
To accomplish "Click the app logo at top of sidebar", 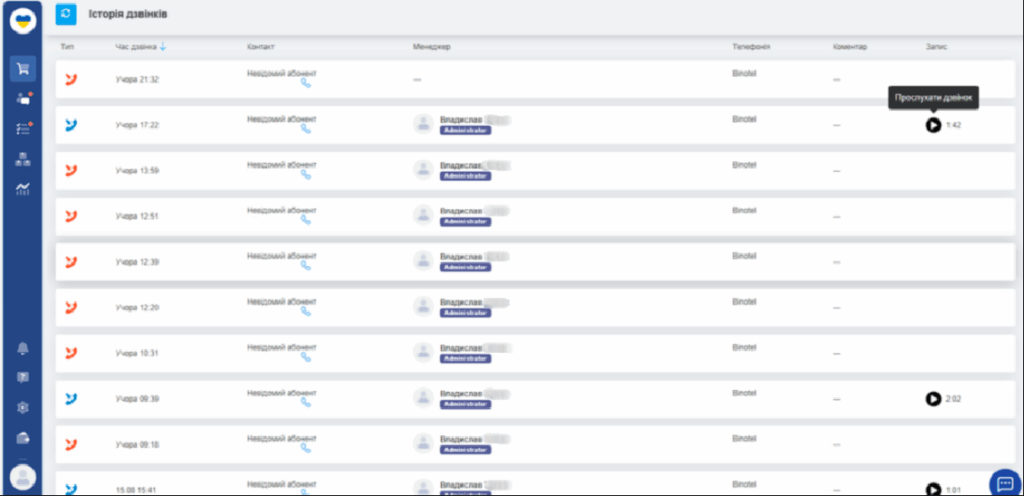I will 23,19.
